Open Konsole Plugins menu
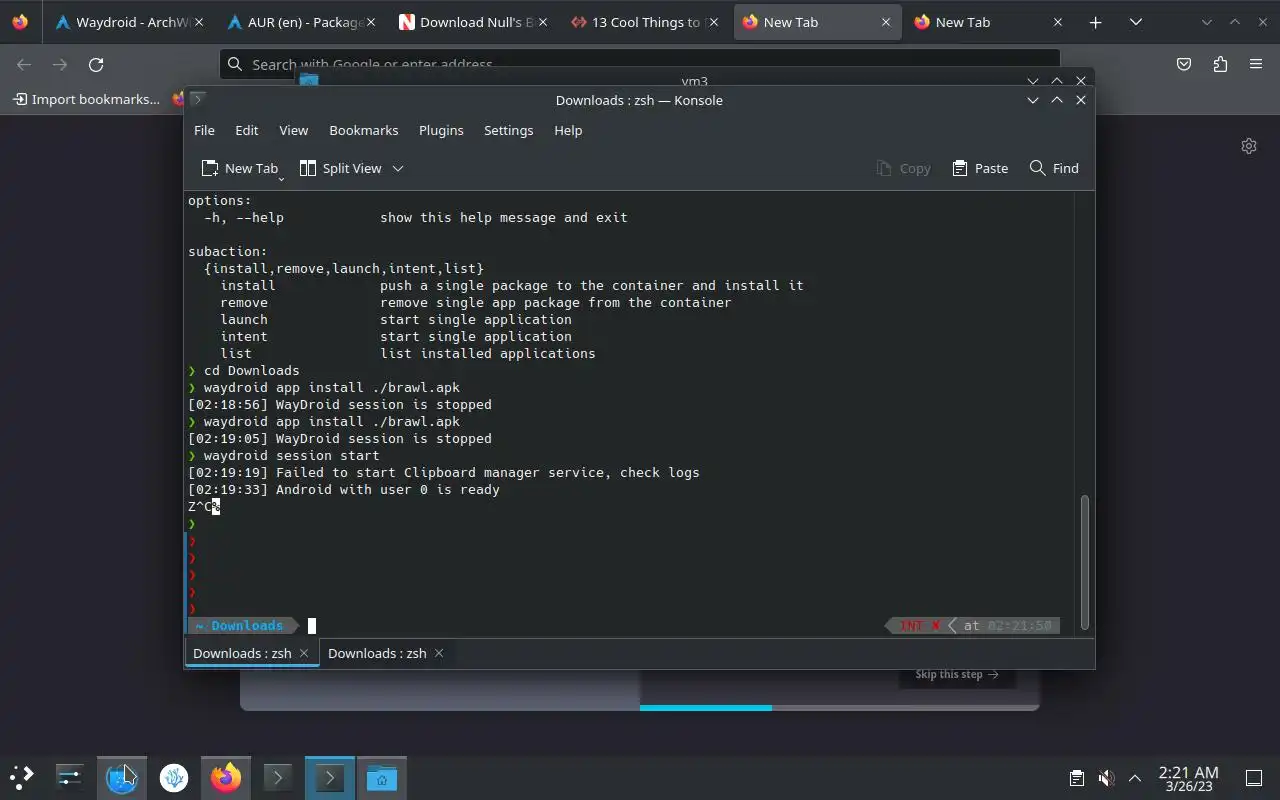Viewport: 1280px width, 800px height. click(x=441, y=130)
